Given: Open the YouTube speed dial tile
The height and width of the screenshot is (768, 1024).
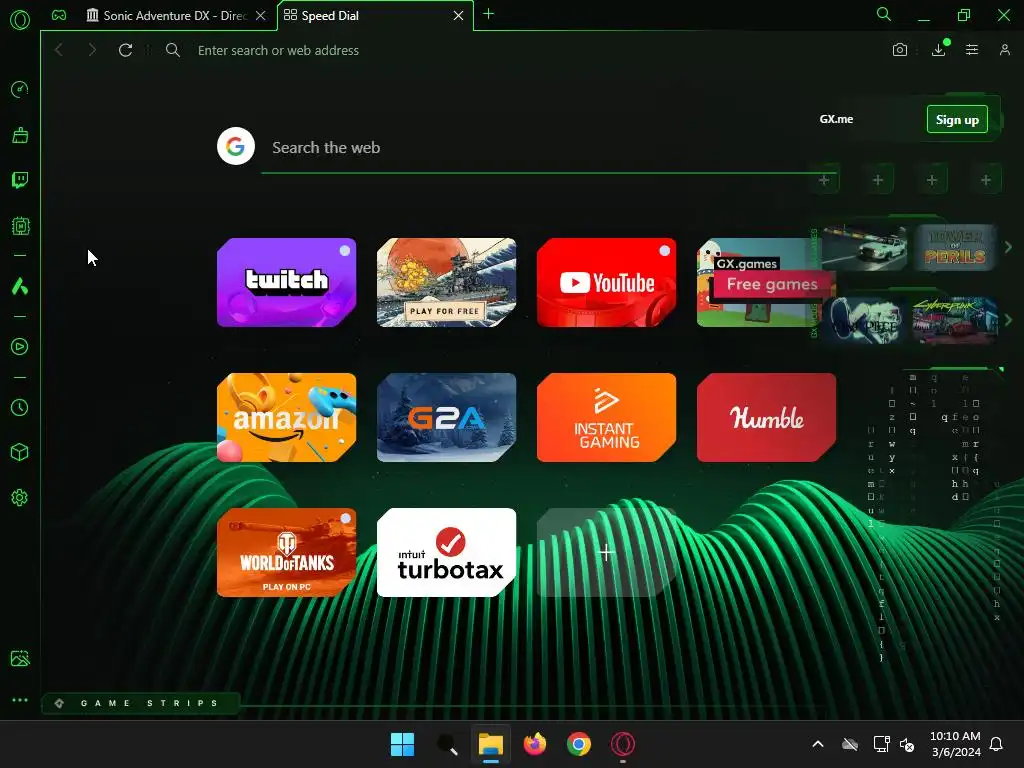Looking at the screenshot, I should (607, 282).
